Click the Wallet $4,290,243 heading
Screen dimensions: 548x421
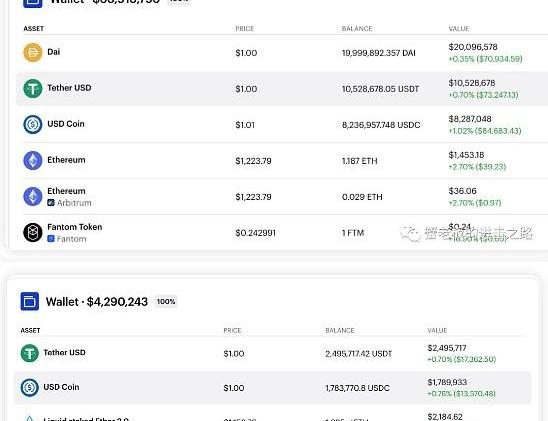coord(97,302)
